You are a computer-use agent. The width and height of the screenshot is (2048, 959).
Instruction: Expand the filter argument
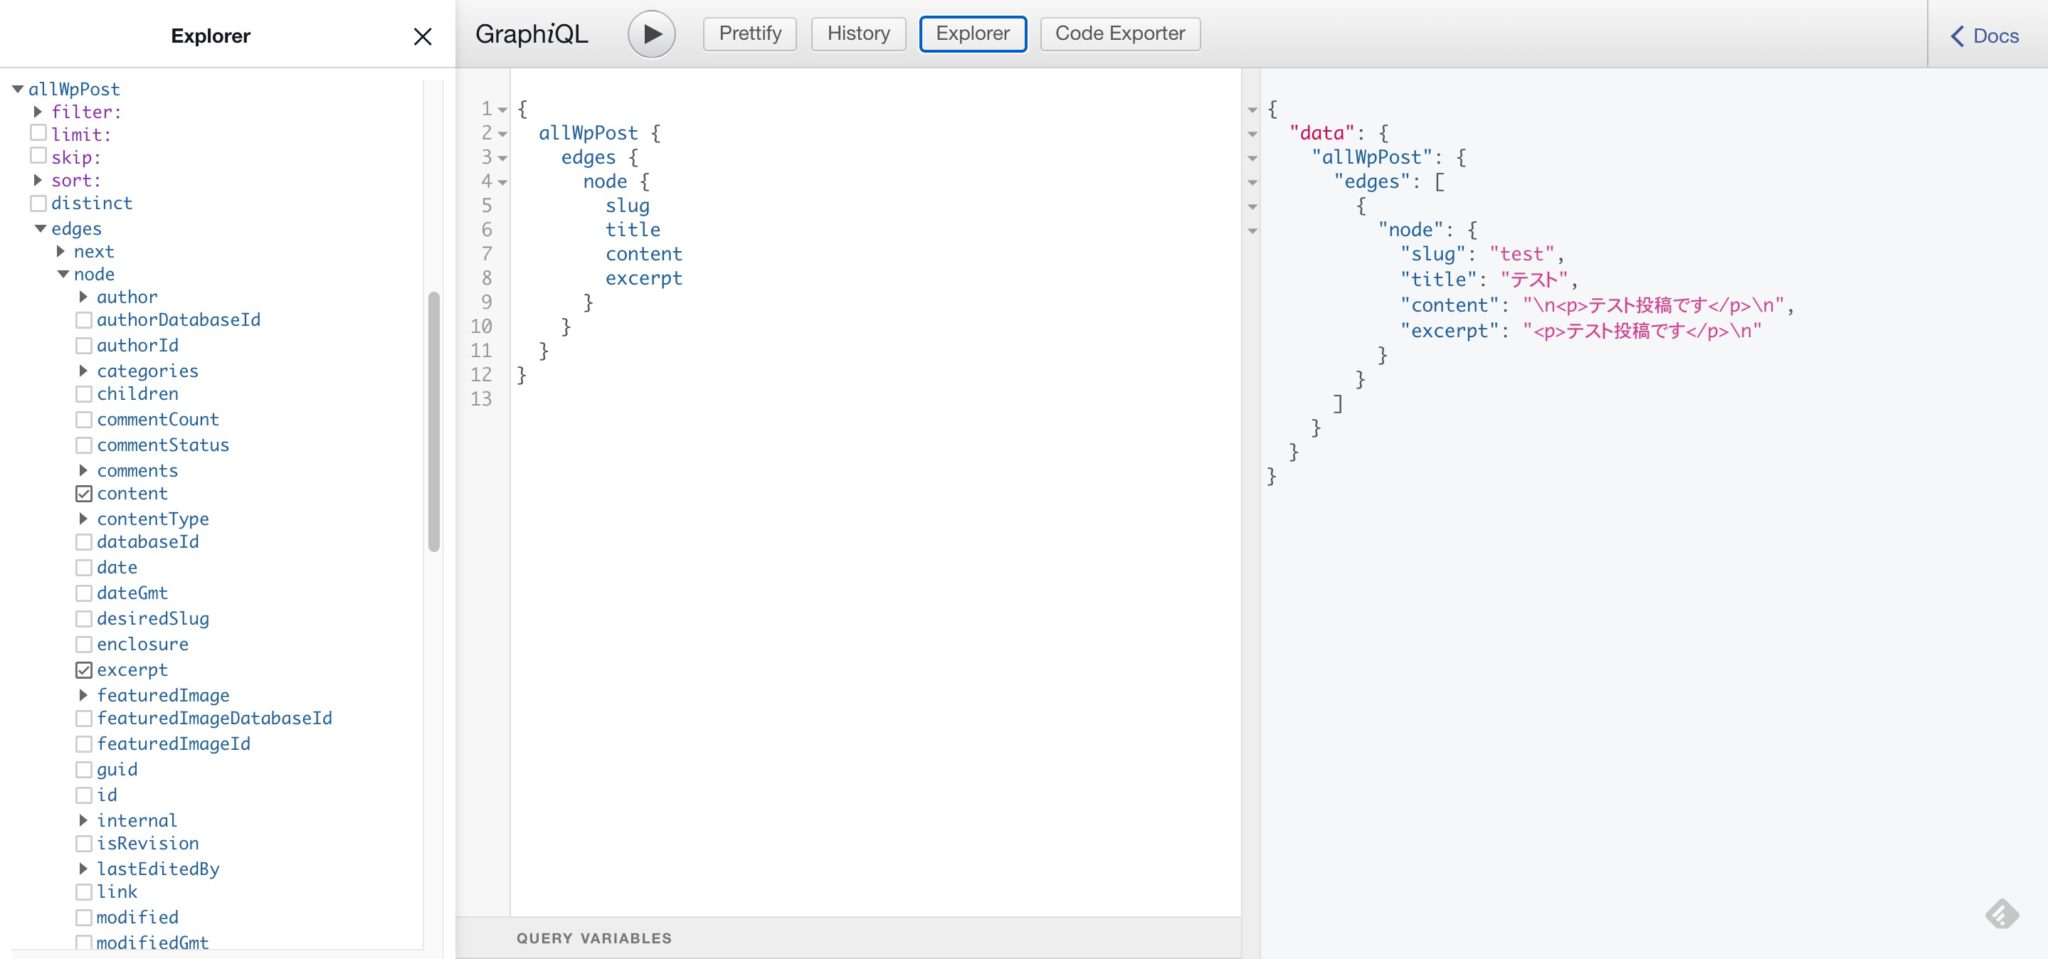(x=38, y=112)
